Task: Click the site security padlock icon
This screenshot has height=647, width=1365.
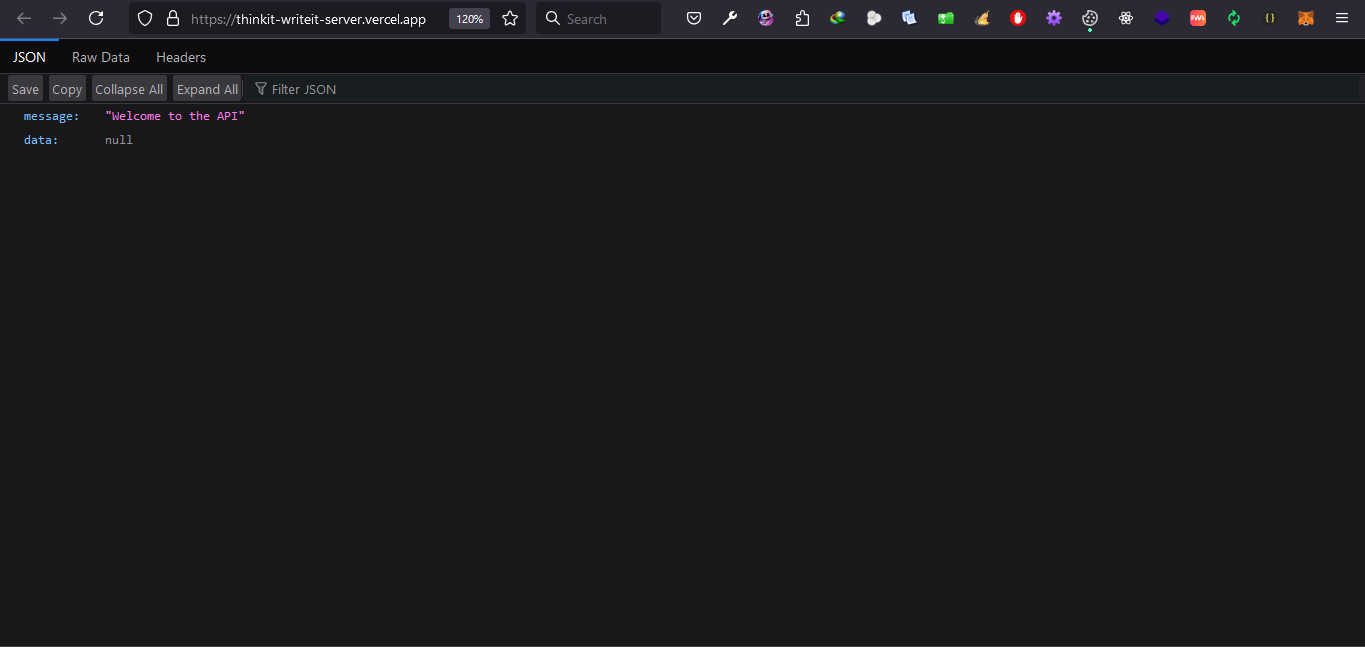Action: [173, 18]
